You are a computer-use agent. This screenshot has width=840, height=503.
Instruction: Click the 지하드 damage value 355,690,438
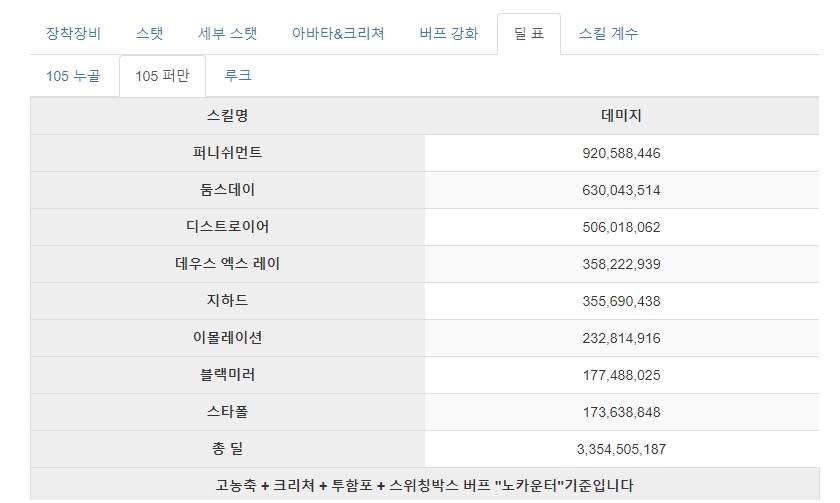(621, 301)
